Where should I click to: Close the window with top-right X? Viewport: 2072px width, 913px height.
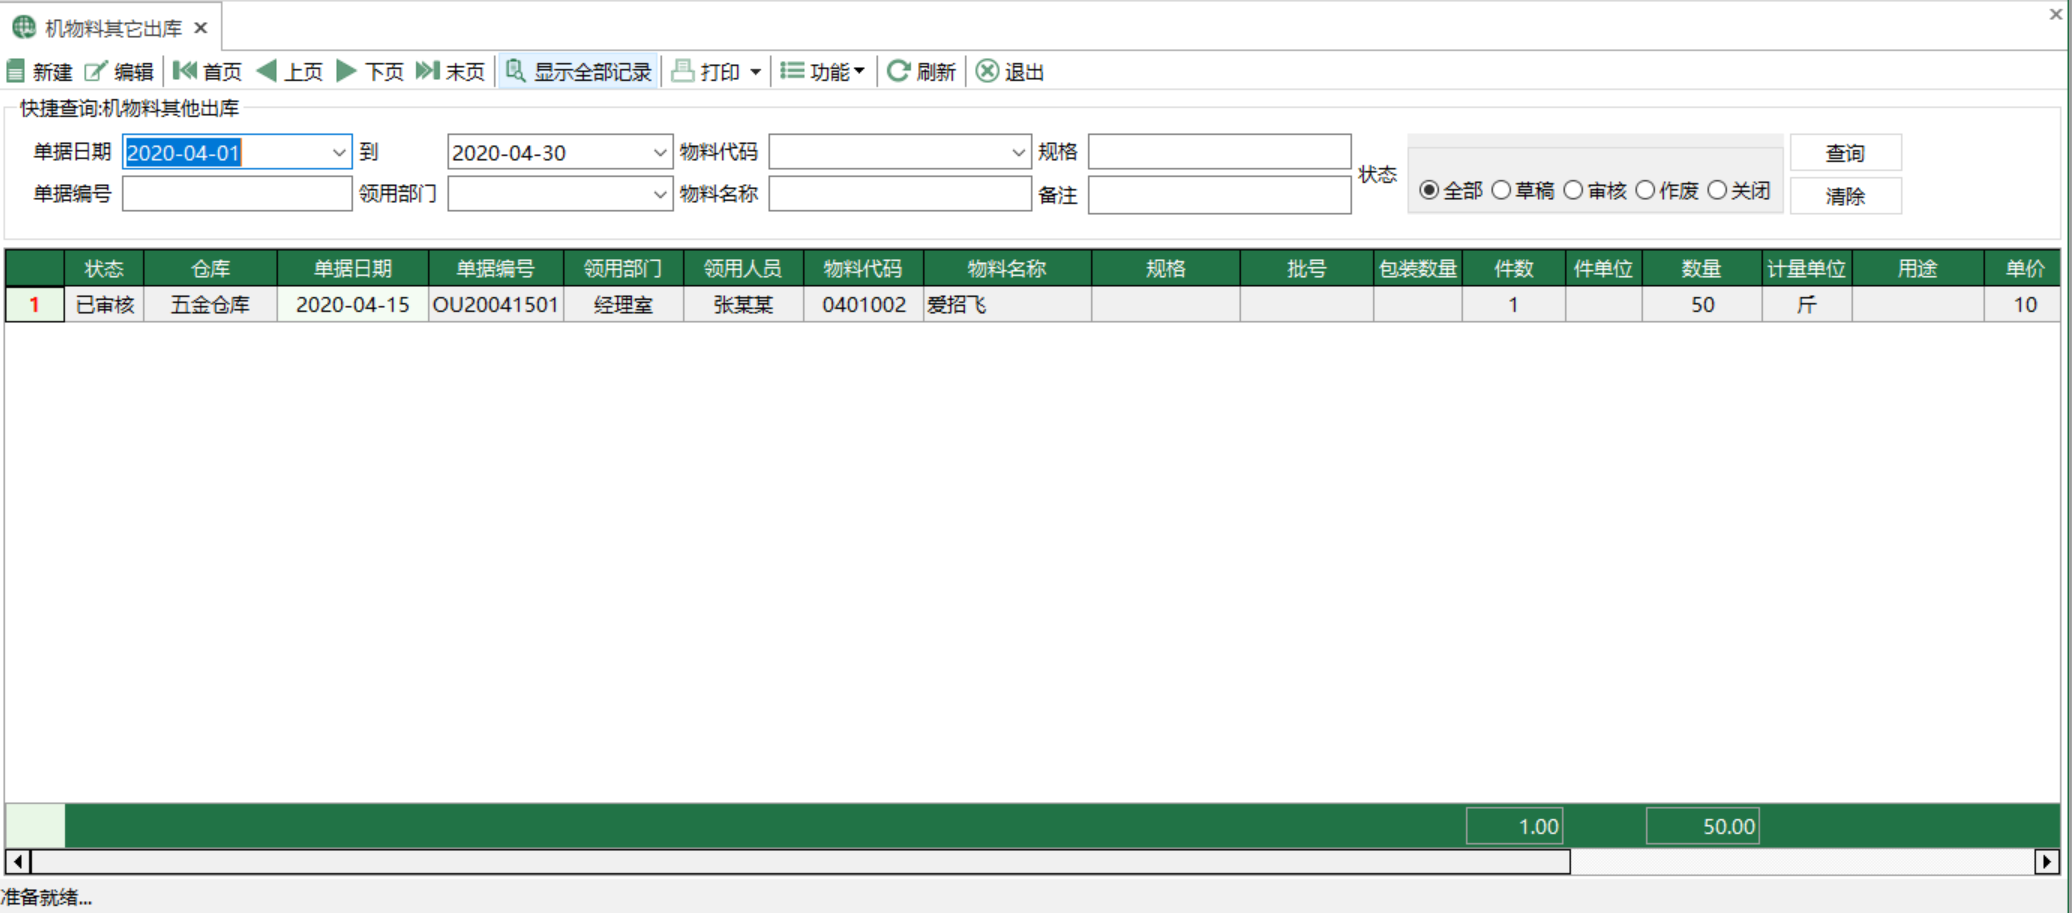2056,14
